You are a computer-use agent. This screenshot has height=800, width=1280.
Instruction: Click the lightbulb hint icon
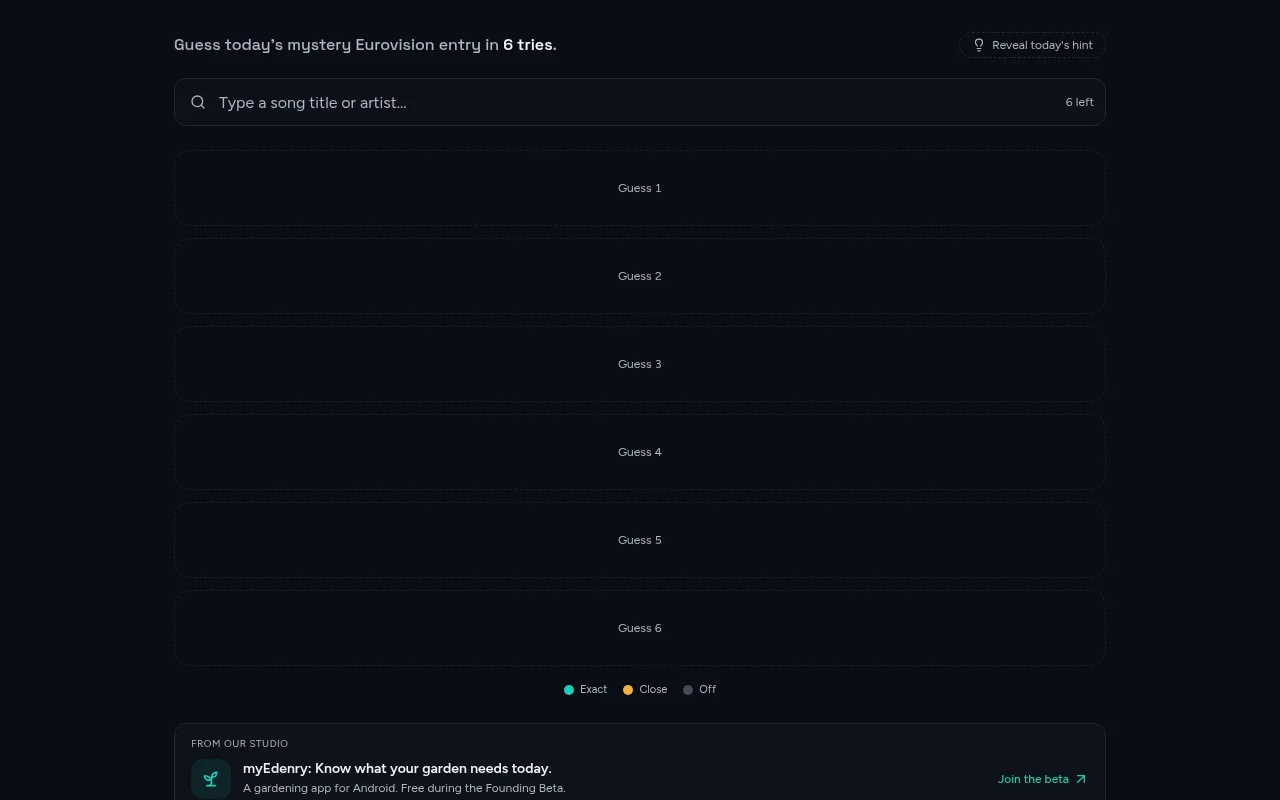tap(979, 45)
